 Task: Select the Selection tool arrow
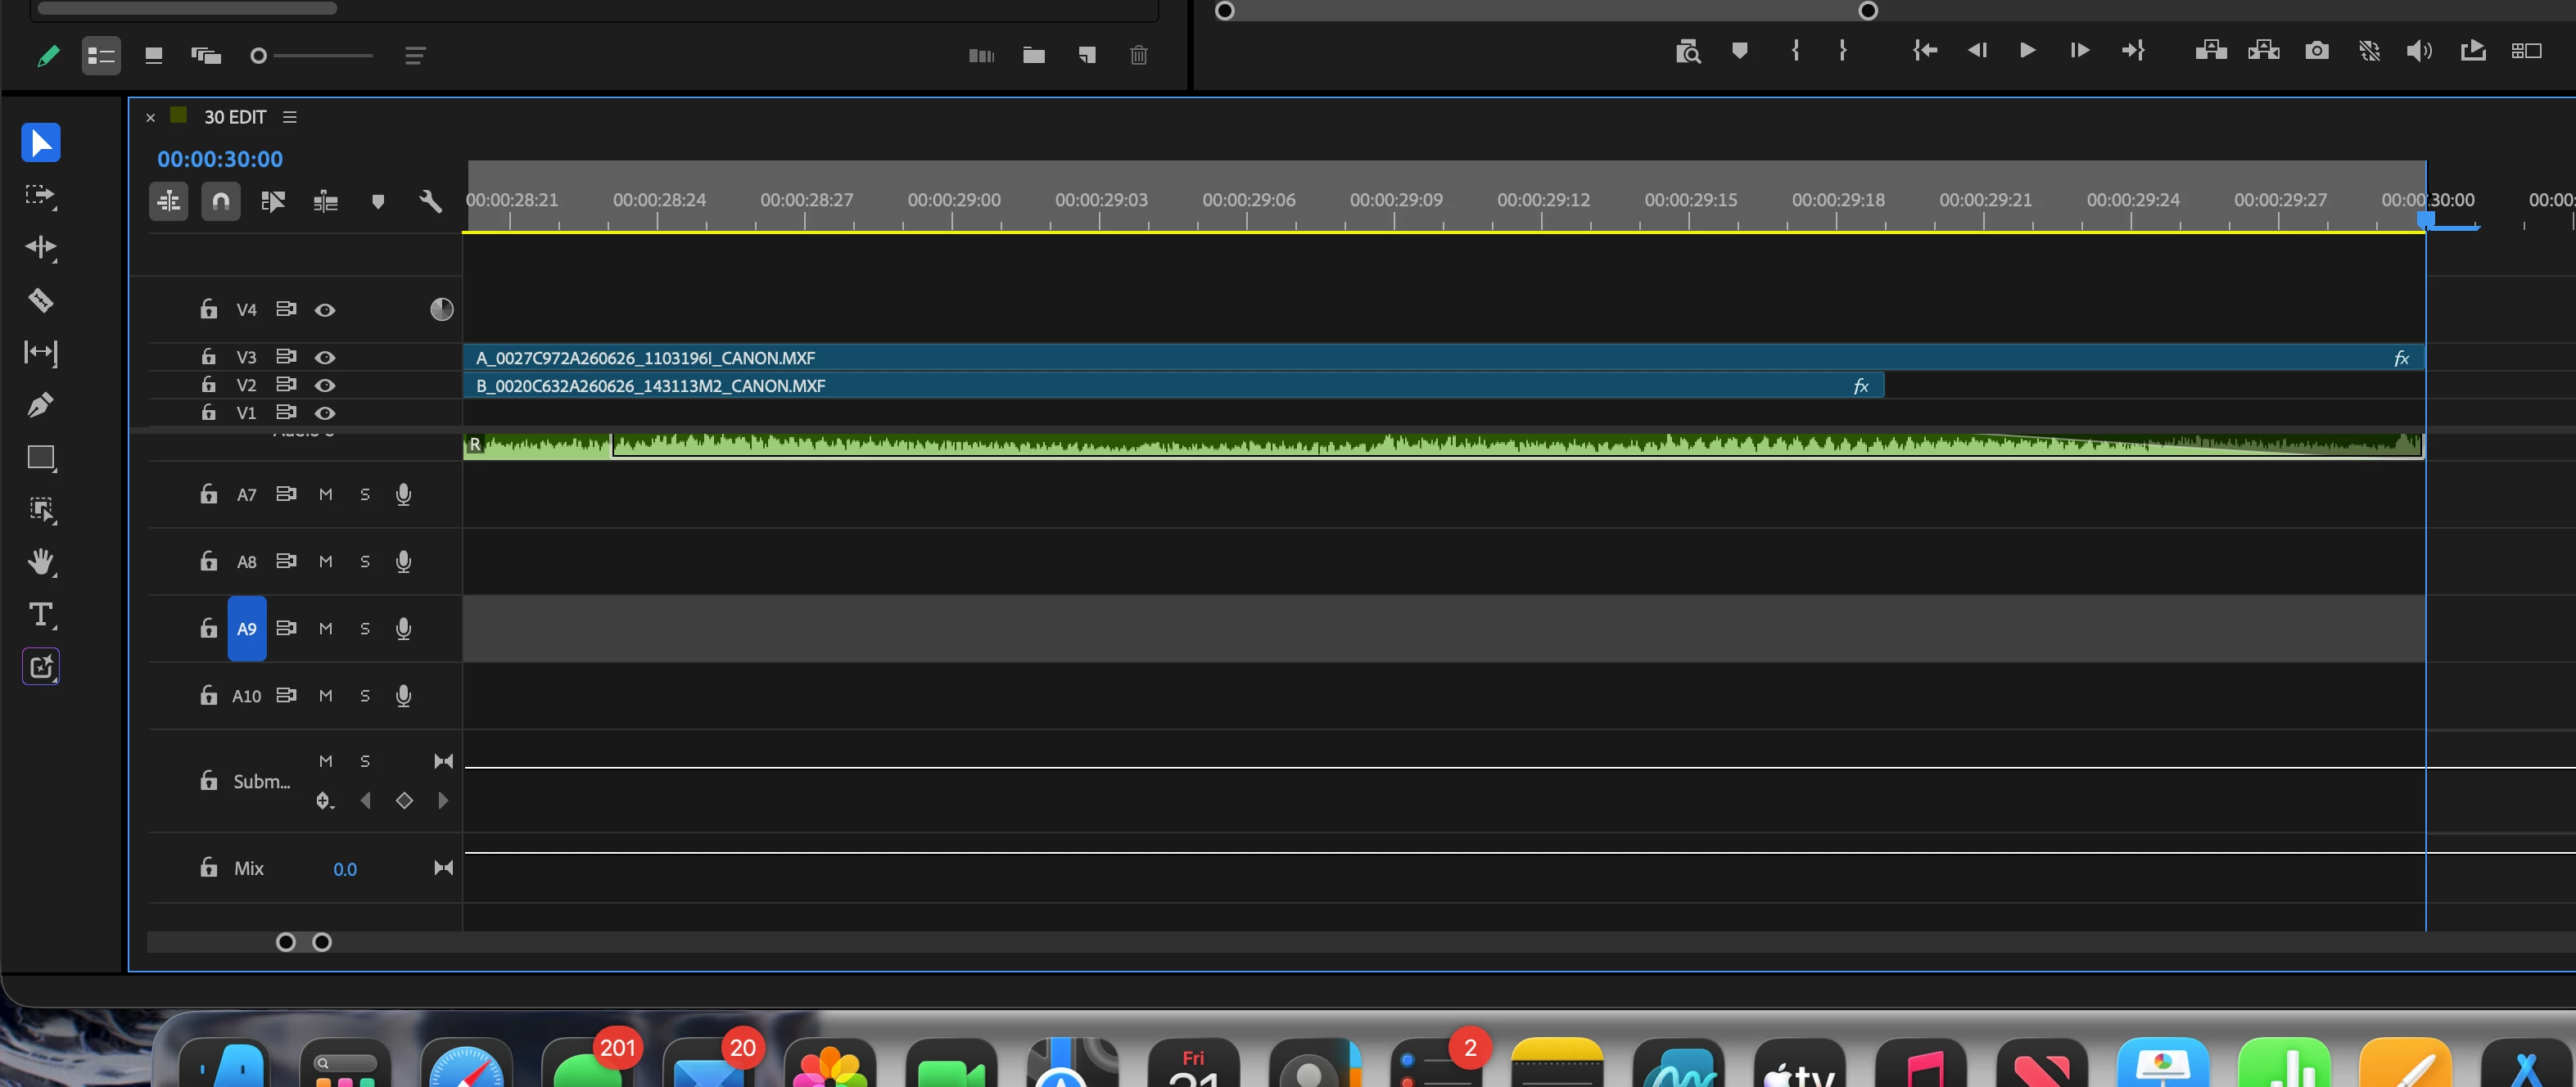point(41,143)
